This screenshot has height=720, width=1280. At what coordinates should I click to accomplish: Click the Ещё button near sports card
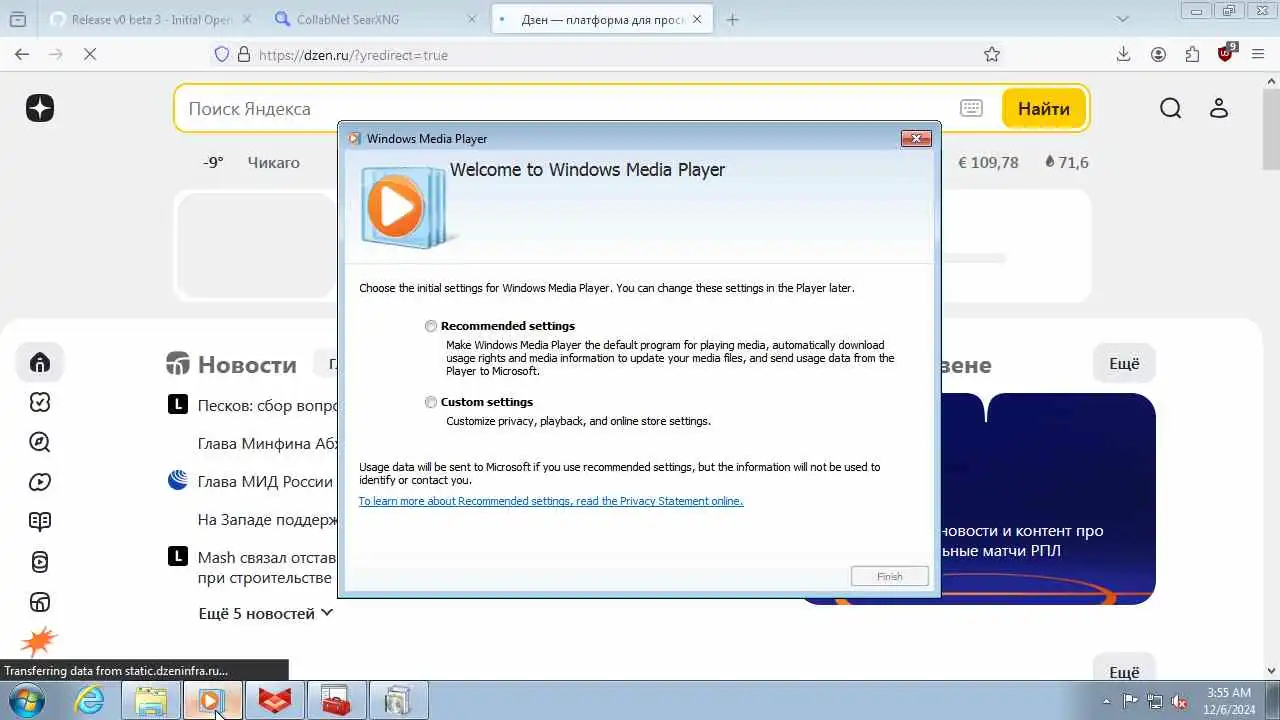tap(1124, 364)
